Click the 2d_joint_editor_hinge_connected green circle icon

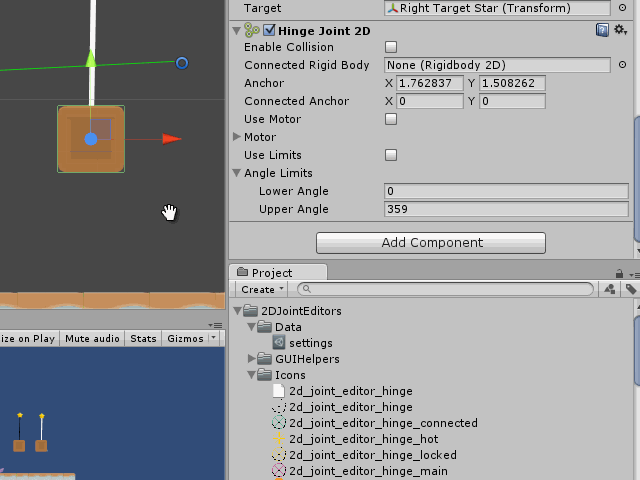point(279,422)
